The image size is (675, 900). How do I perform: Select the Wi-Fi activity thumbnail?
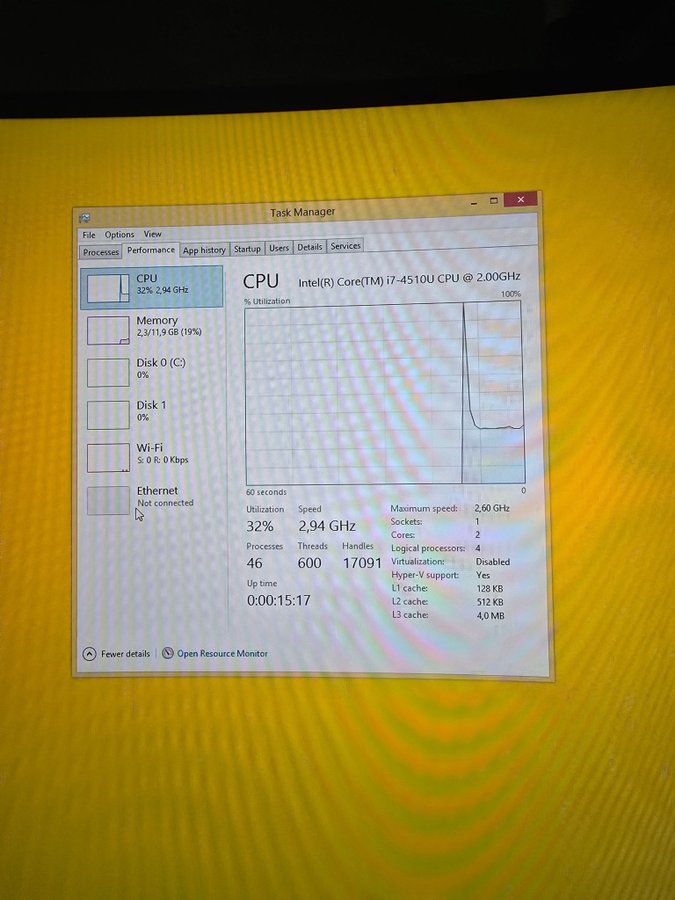coord(108,457)
